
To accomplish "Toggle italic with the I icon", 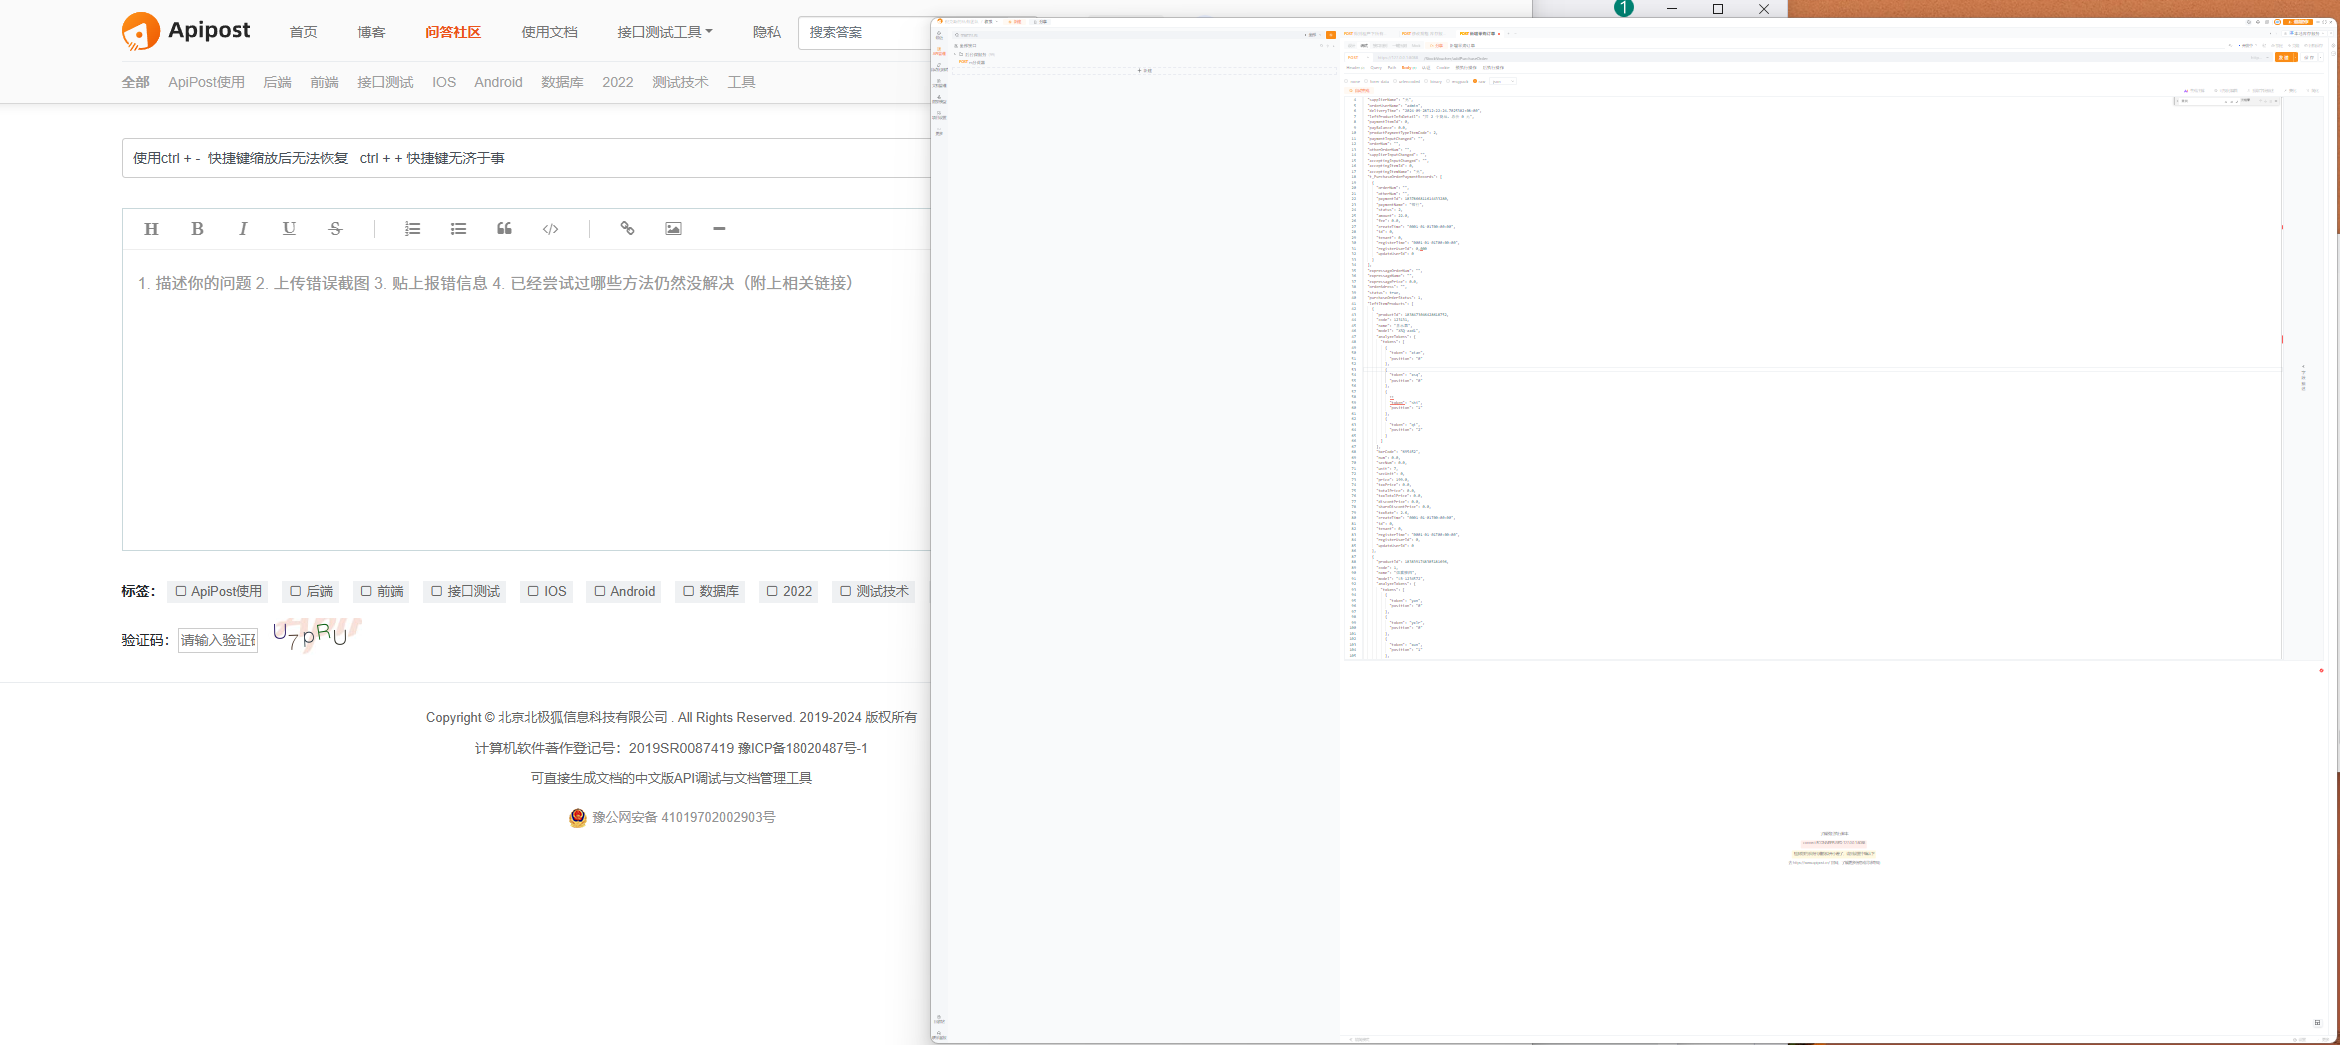I will point(243,229).
